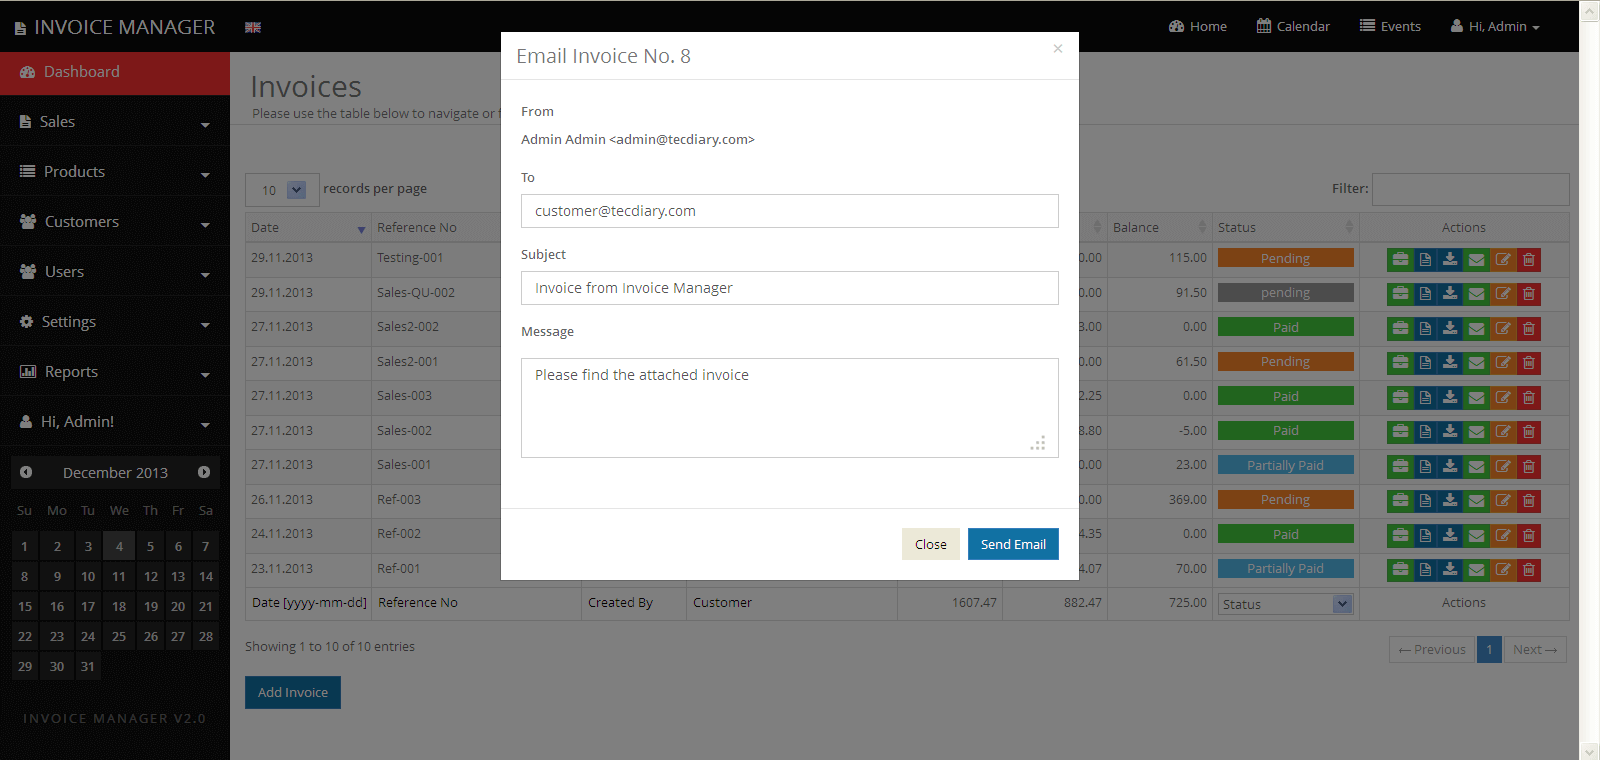
Task: Click the Send Email button
Action: pos(1013,544)
